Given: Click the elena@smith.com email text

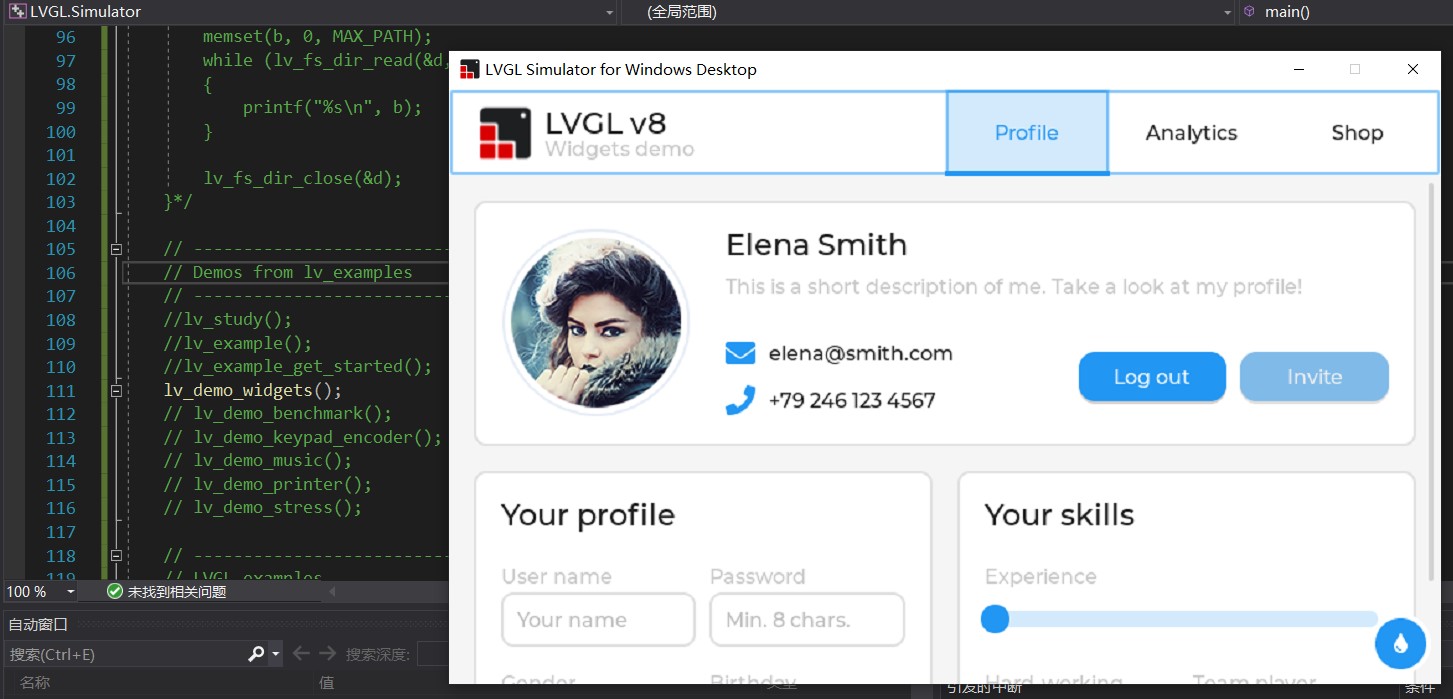Looking at the screenshot, I should (x=860, y=353).
